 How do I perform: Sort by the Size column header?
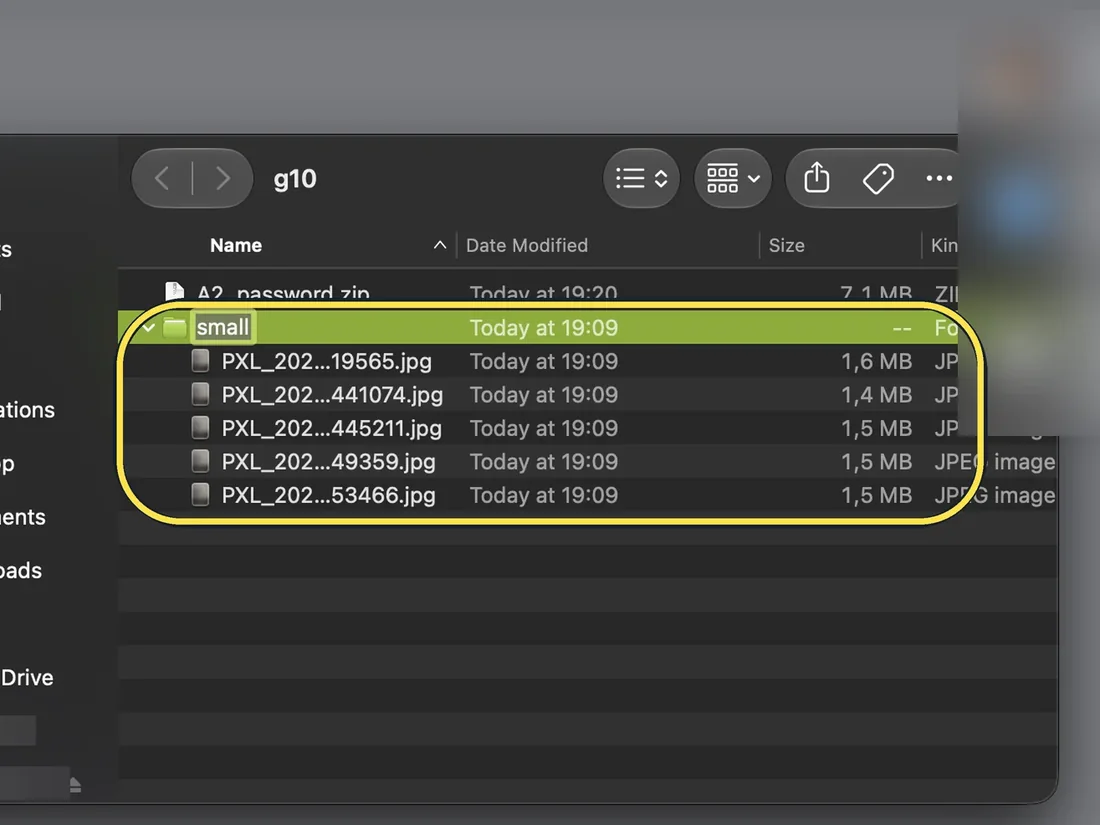pos(786,246)
